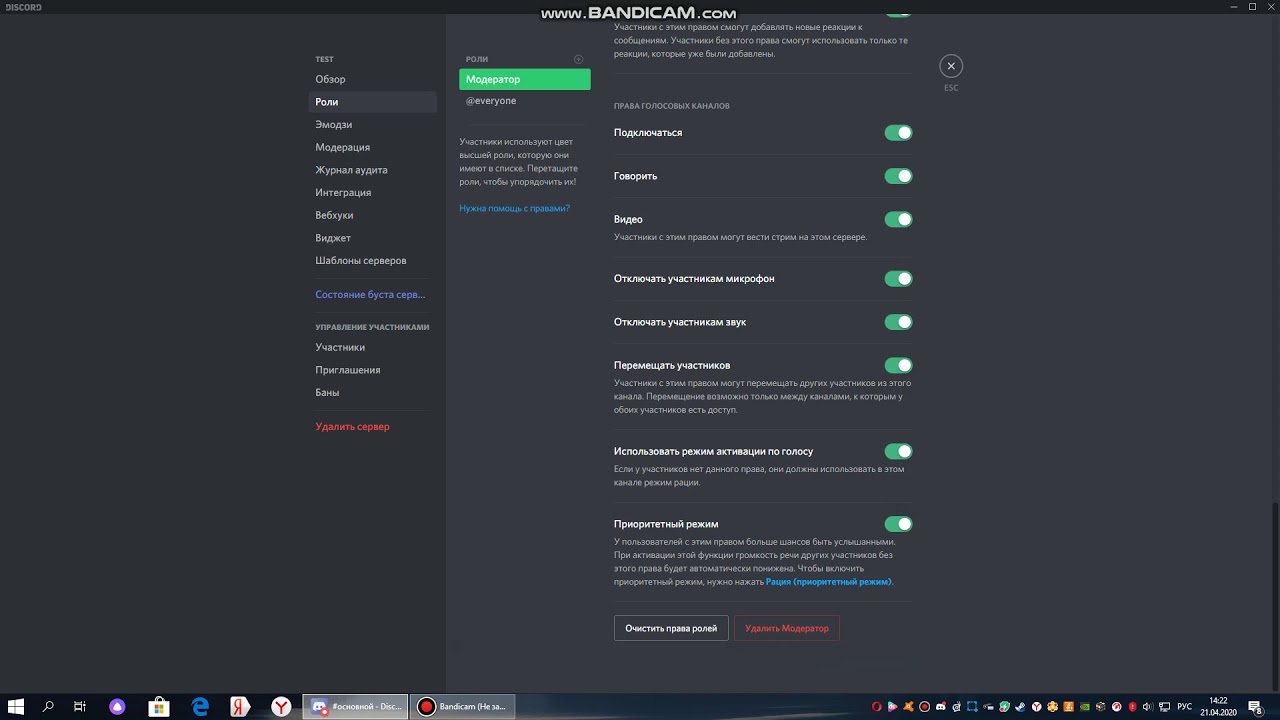Open the Приглашения section
Screen dimensions: 1280x720
coord(372,370)
